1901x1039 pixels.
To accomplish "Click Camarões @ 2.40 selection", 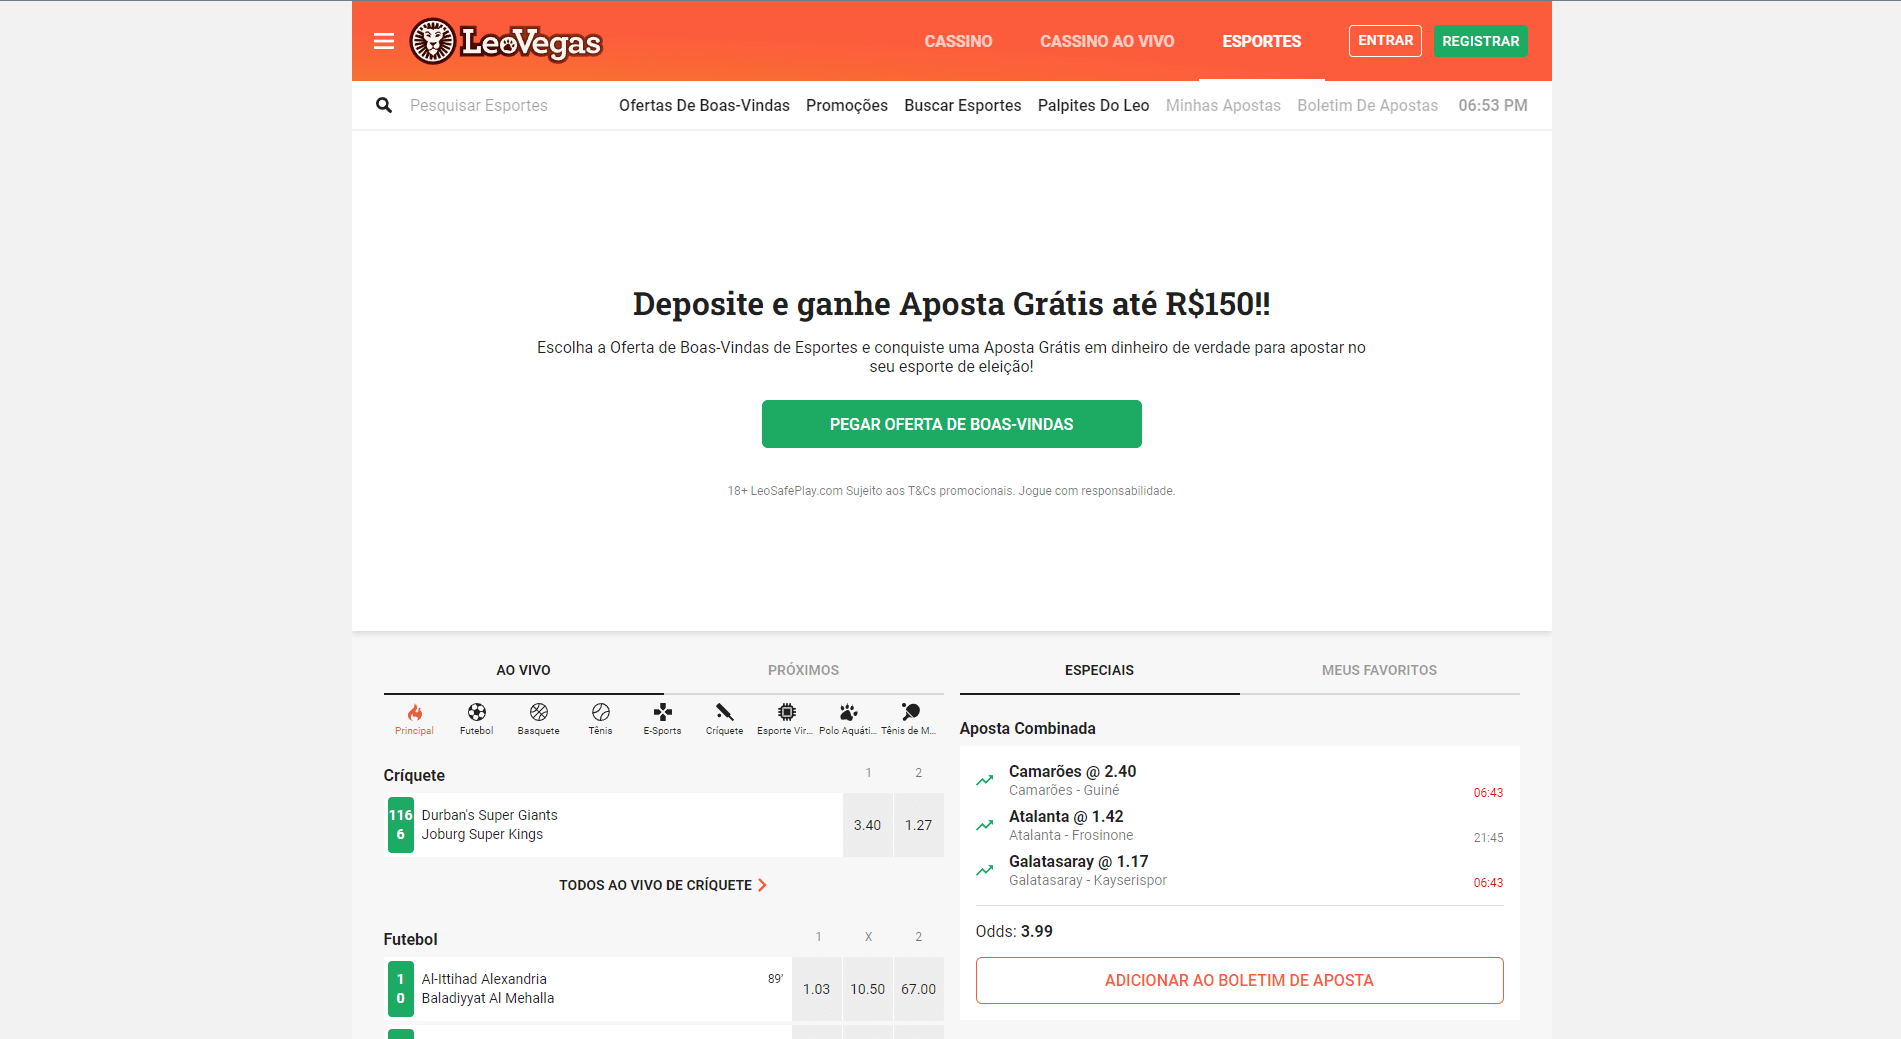I will click(1072, 771).
